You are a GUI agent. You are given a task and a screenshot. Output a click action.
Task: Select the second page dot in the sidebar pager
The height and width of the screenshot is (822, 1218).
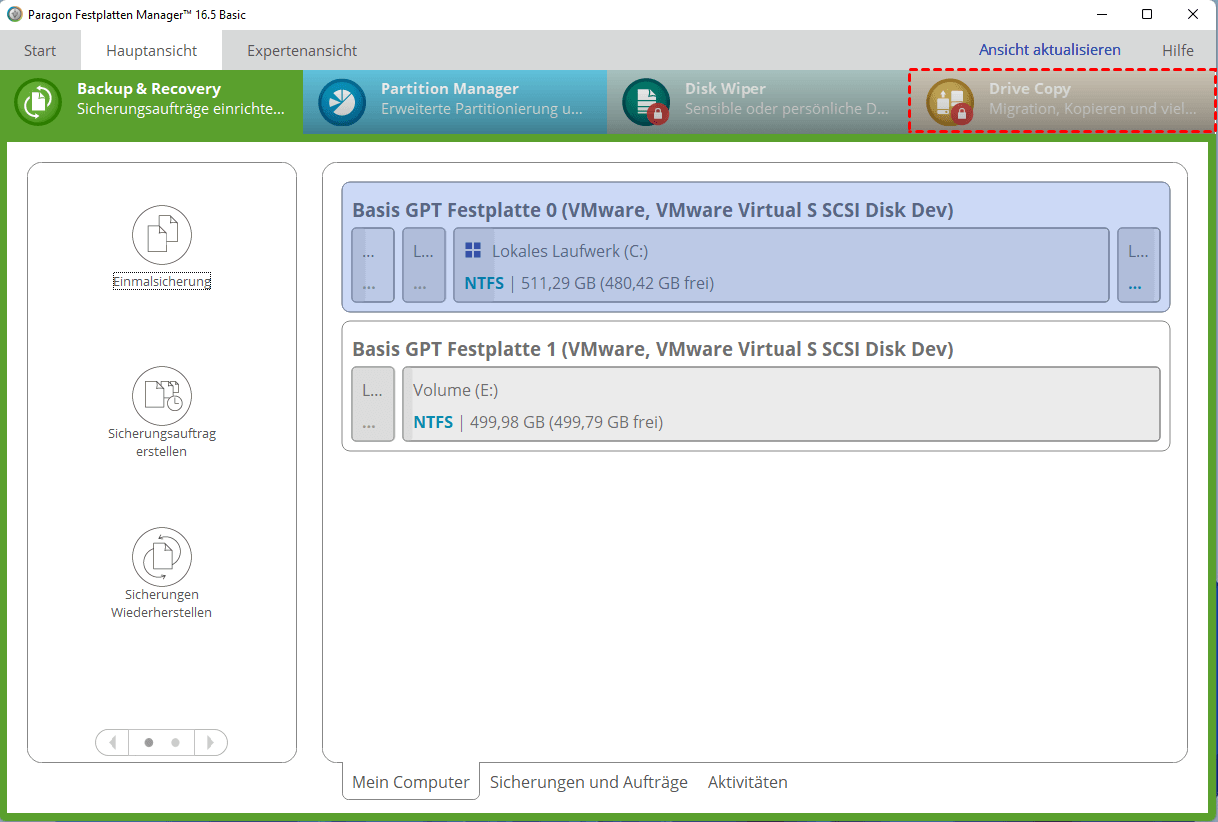point(176,743)
